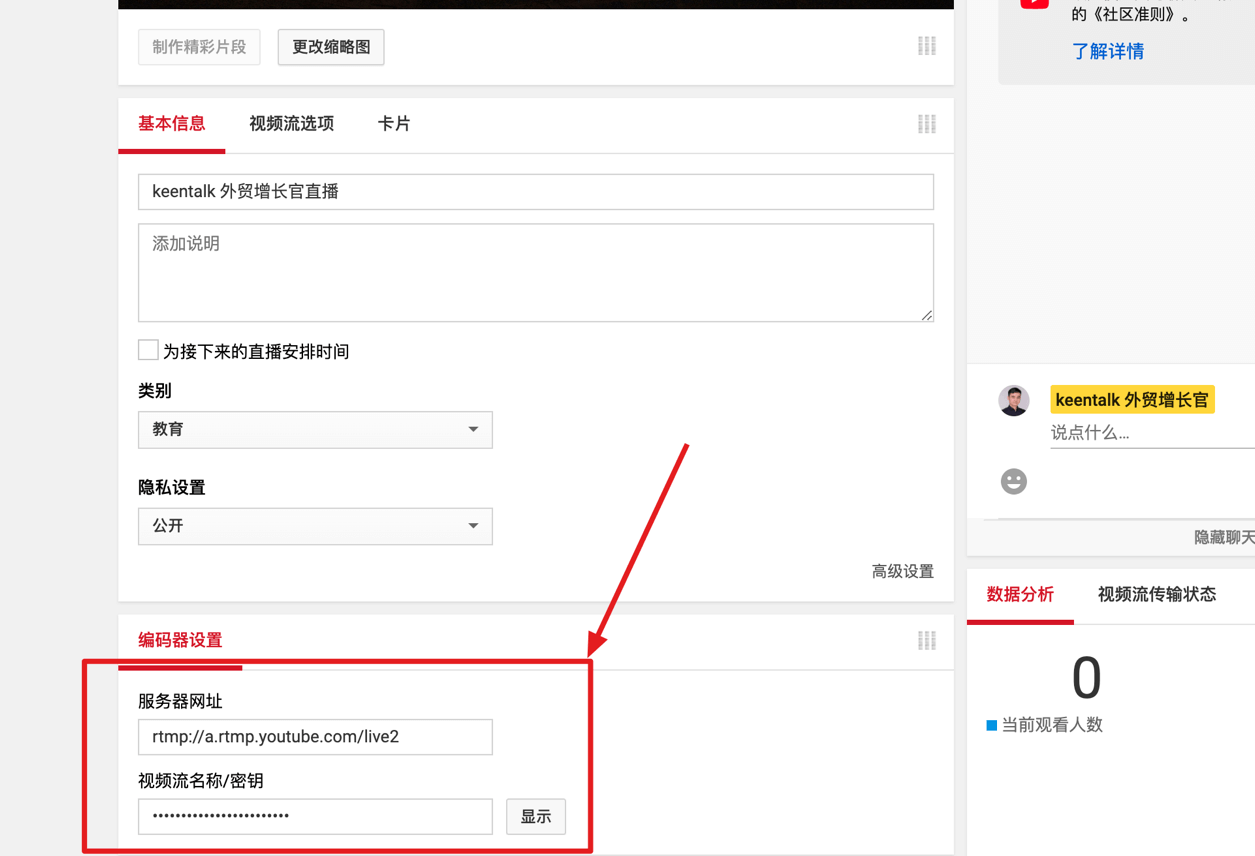The image size is (1255, 856).
Task: Open the 高级设置 settings
Action: [902, 571]
